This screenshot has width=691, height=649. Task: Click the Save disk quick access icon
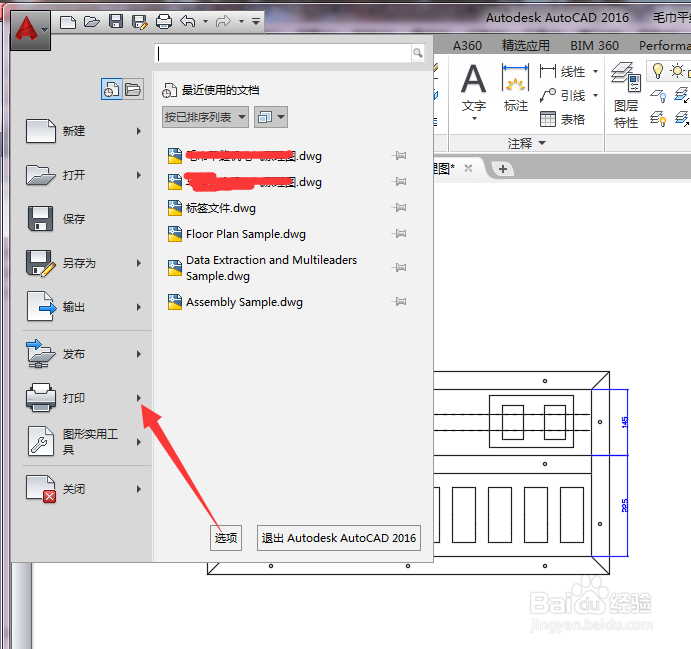116,21
